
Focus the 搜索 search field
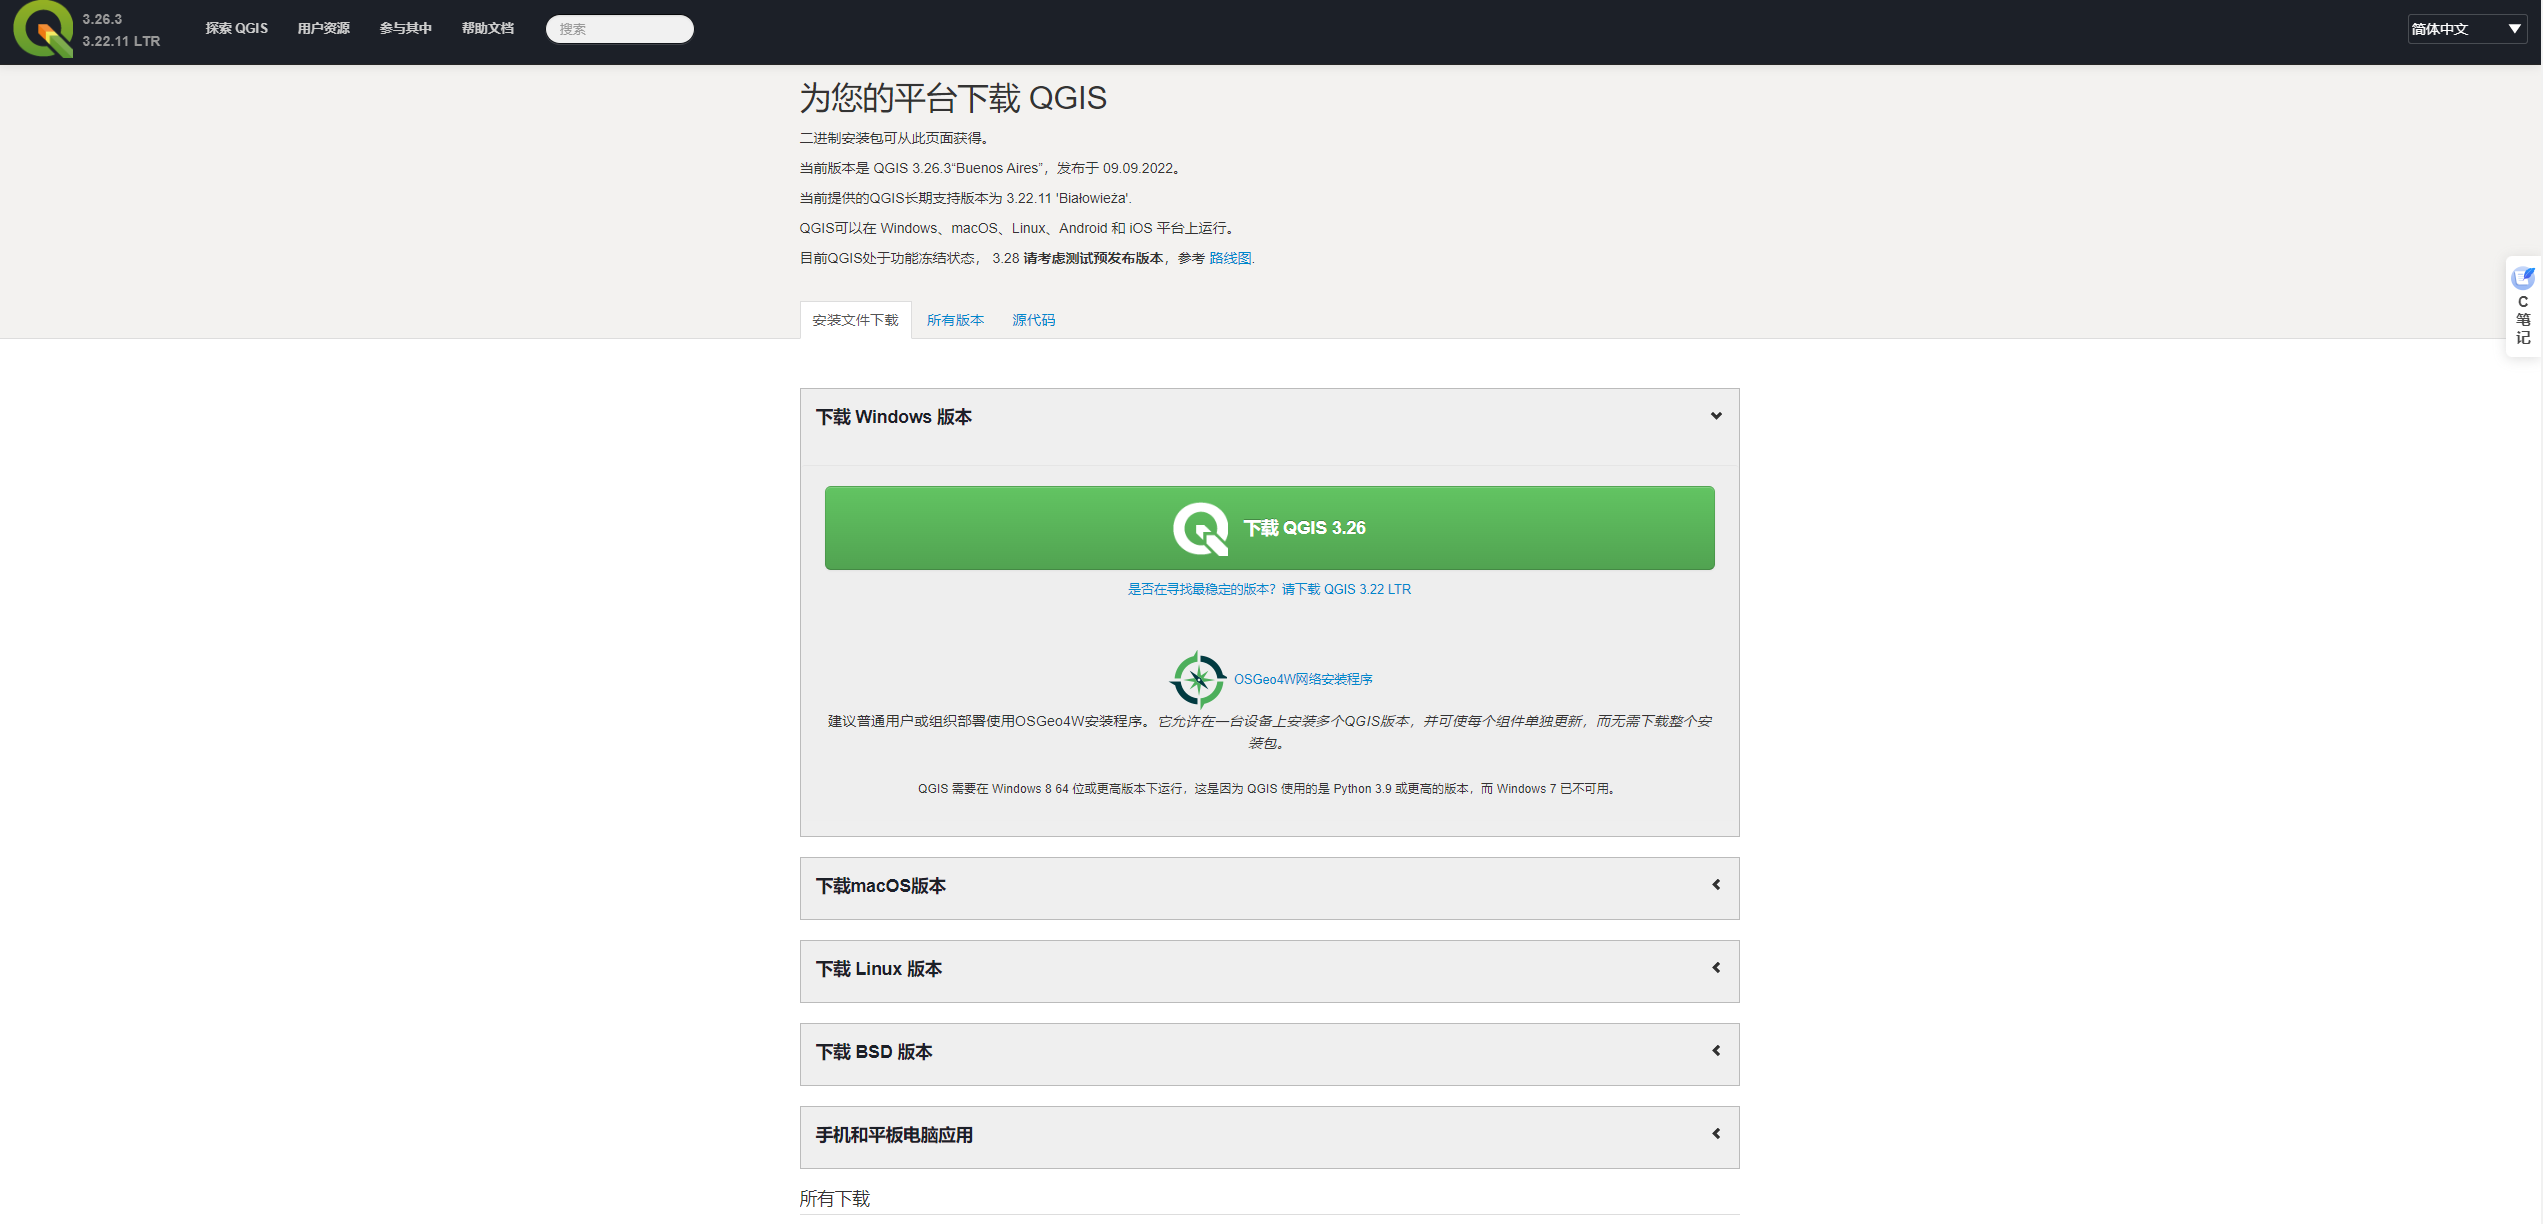point(620,29)
